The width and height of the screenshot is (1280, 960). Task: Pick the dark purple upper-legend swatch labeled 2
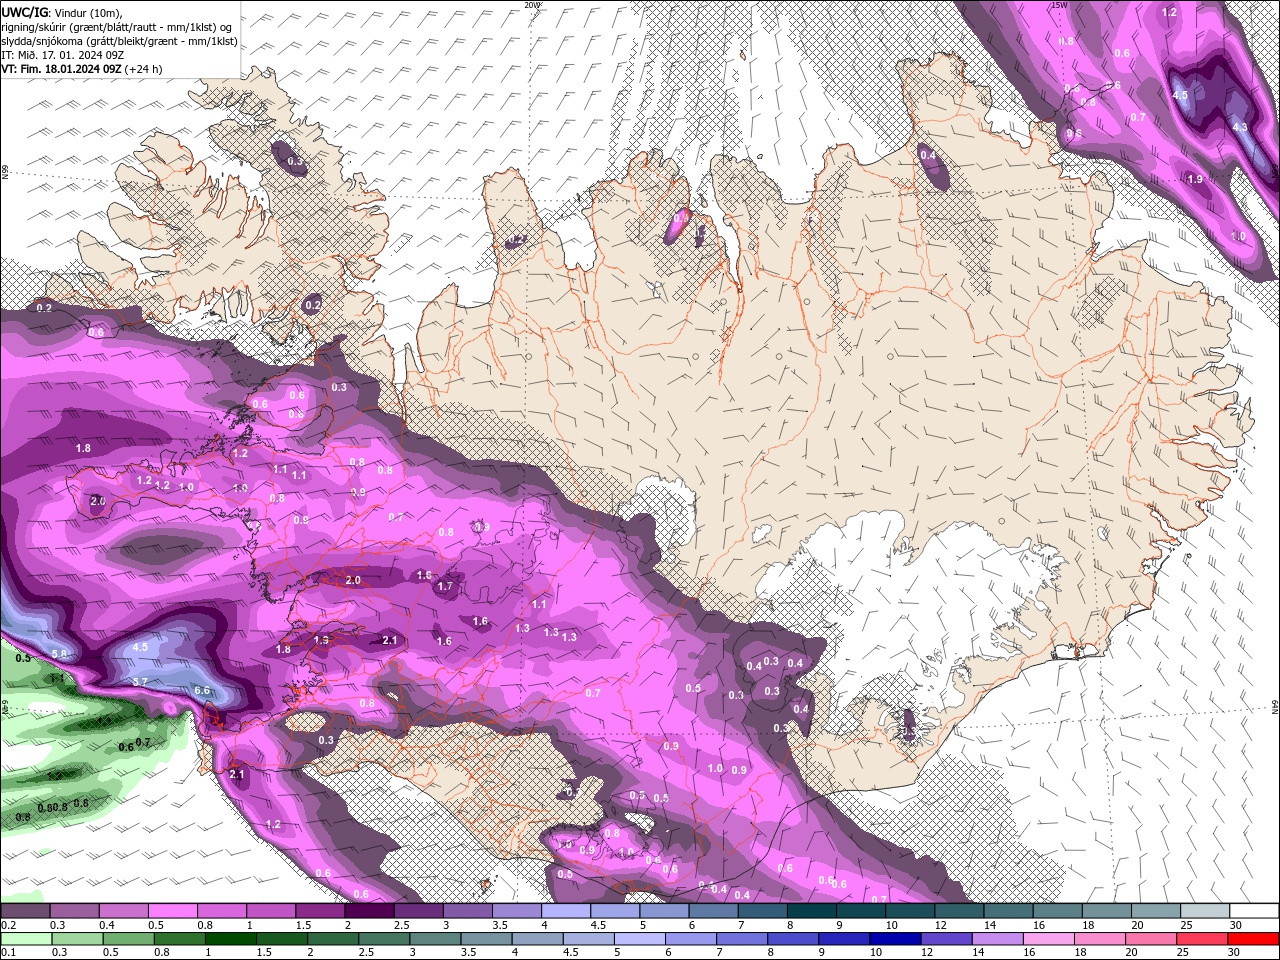(370, 911)
